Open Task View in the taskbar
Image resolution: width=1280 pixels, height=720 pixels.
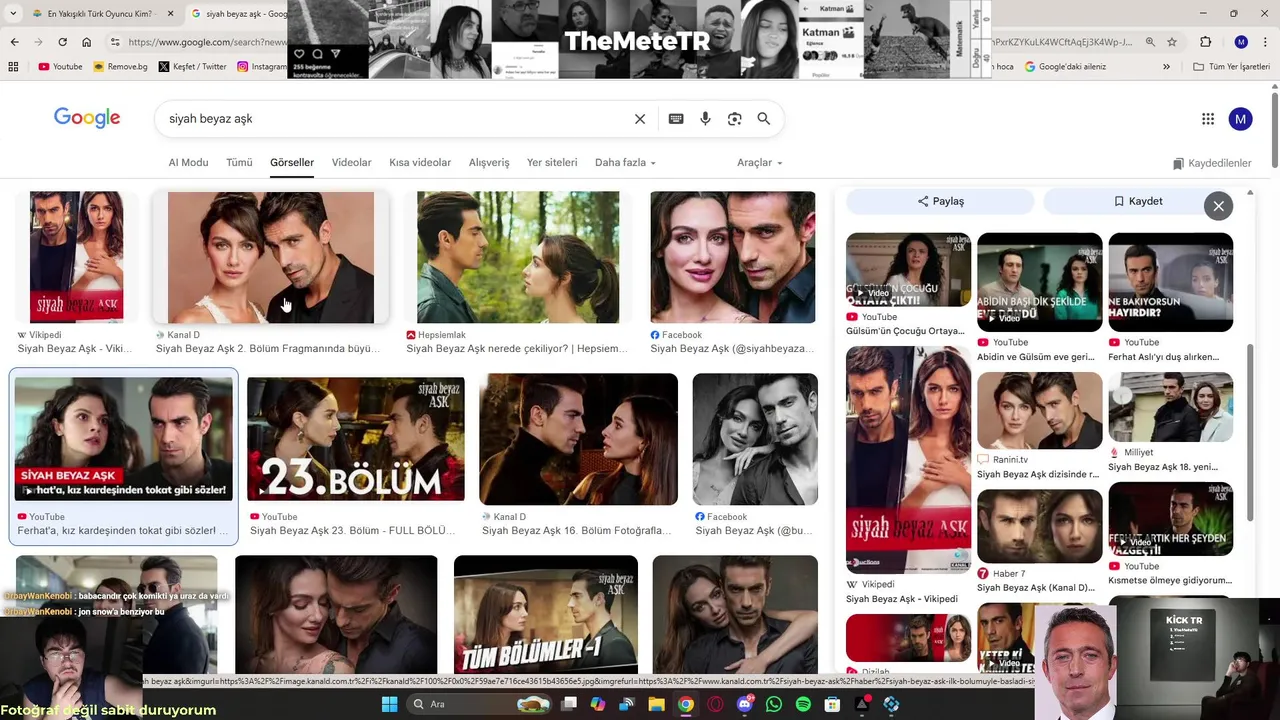(569, 704)
